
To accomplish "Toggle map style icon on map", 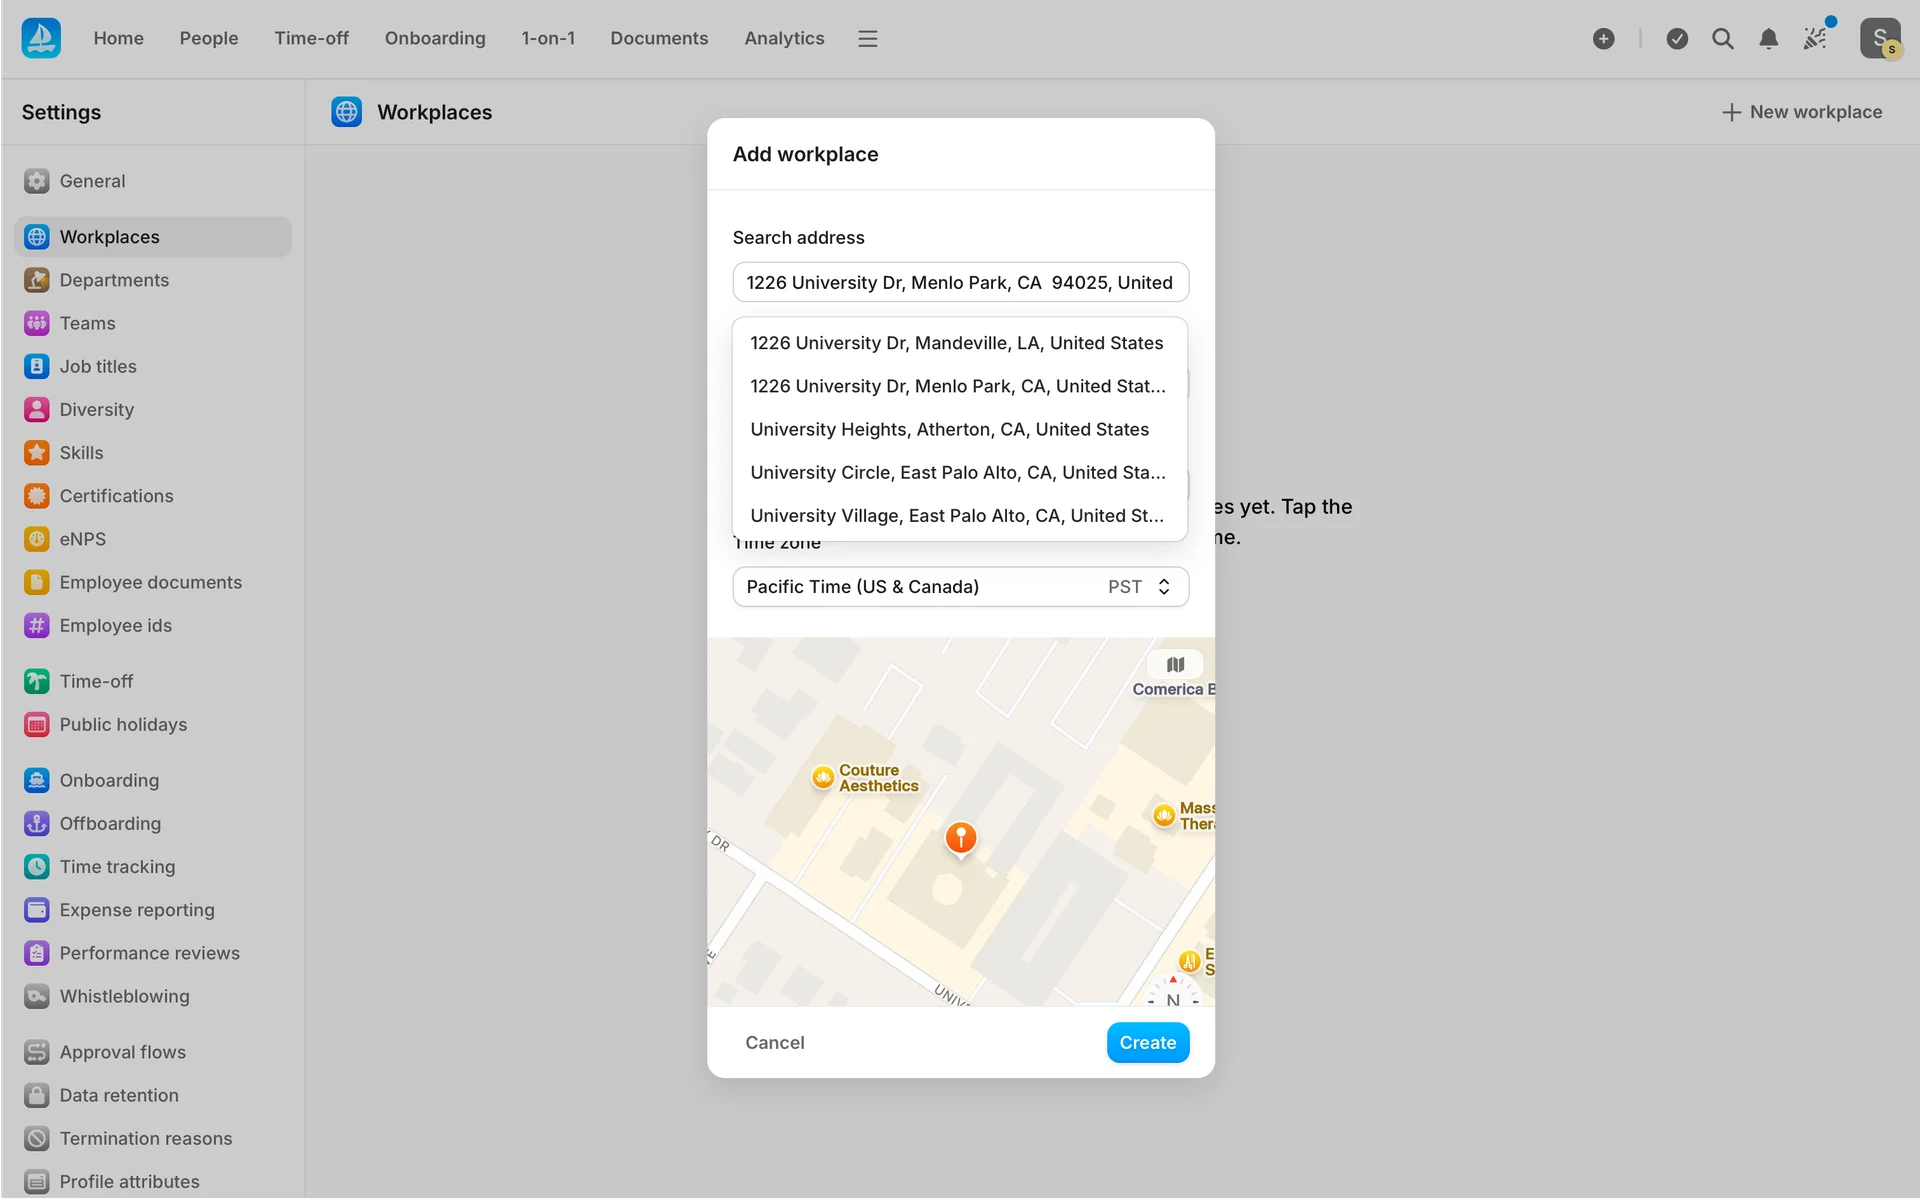I will [x=1175, y=665].
